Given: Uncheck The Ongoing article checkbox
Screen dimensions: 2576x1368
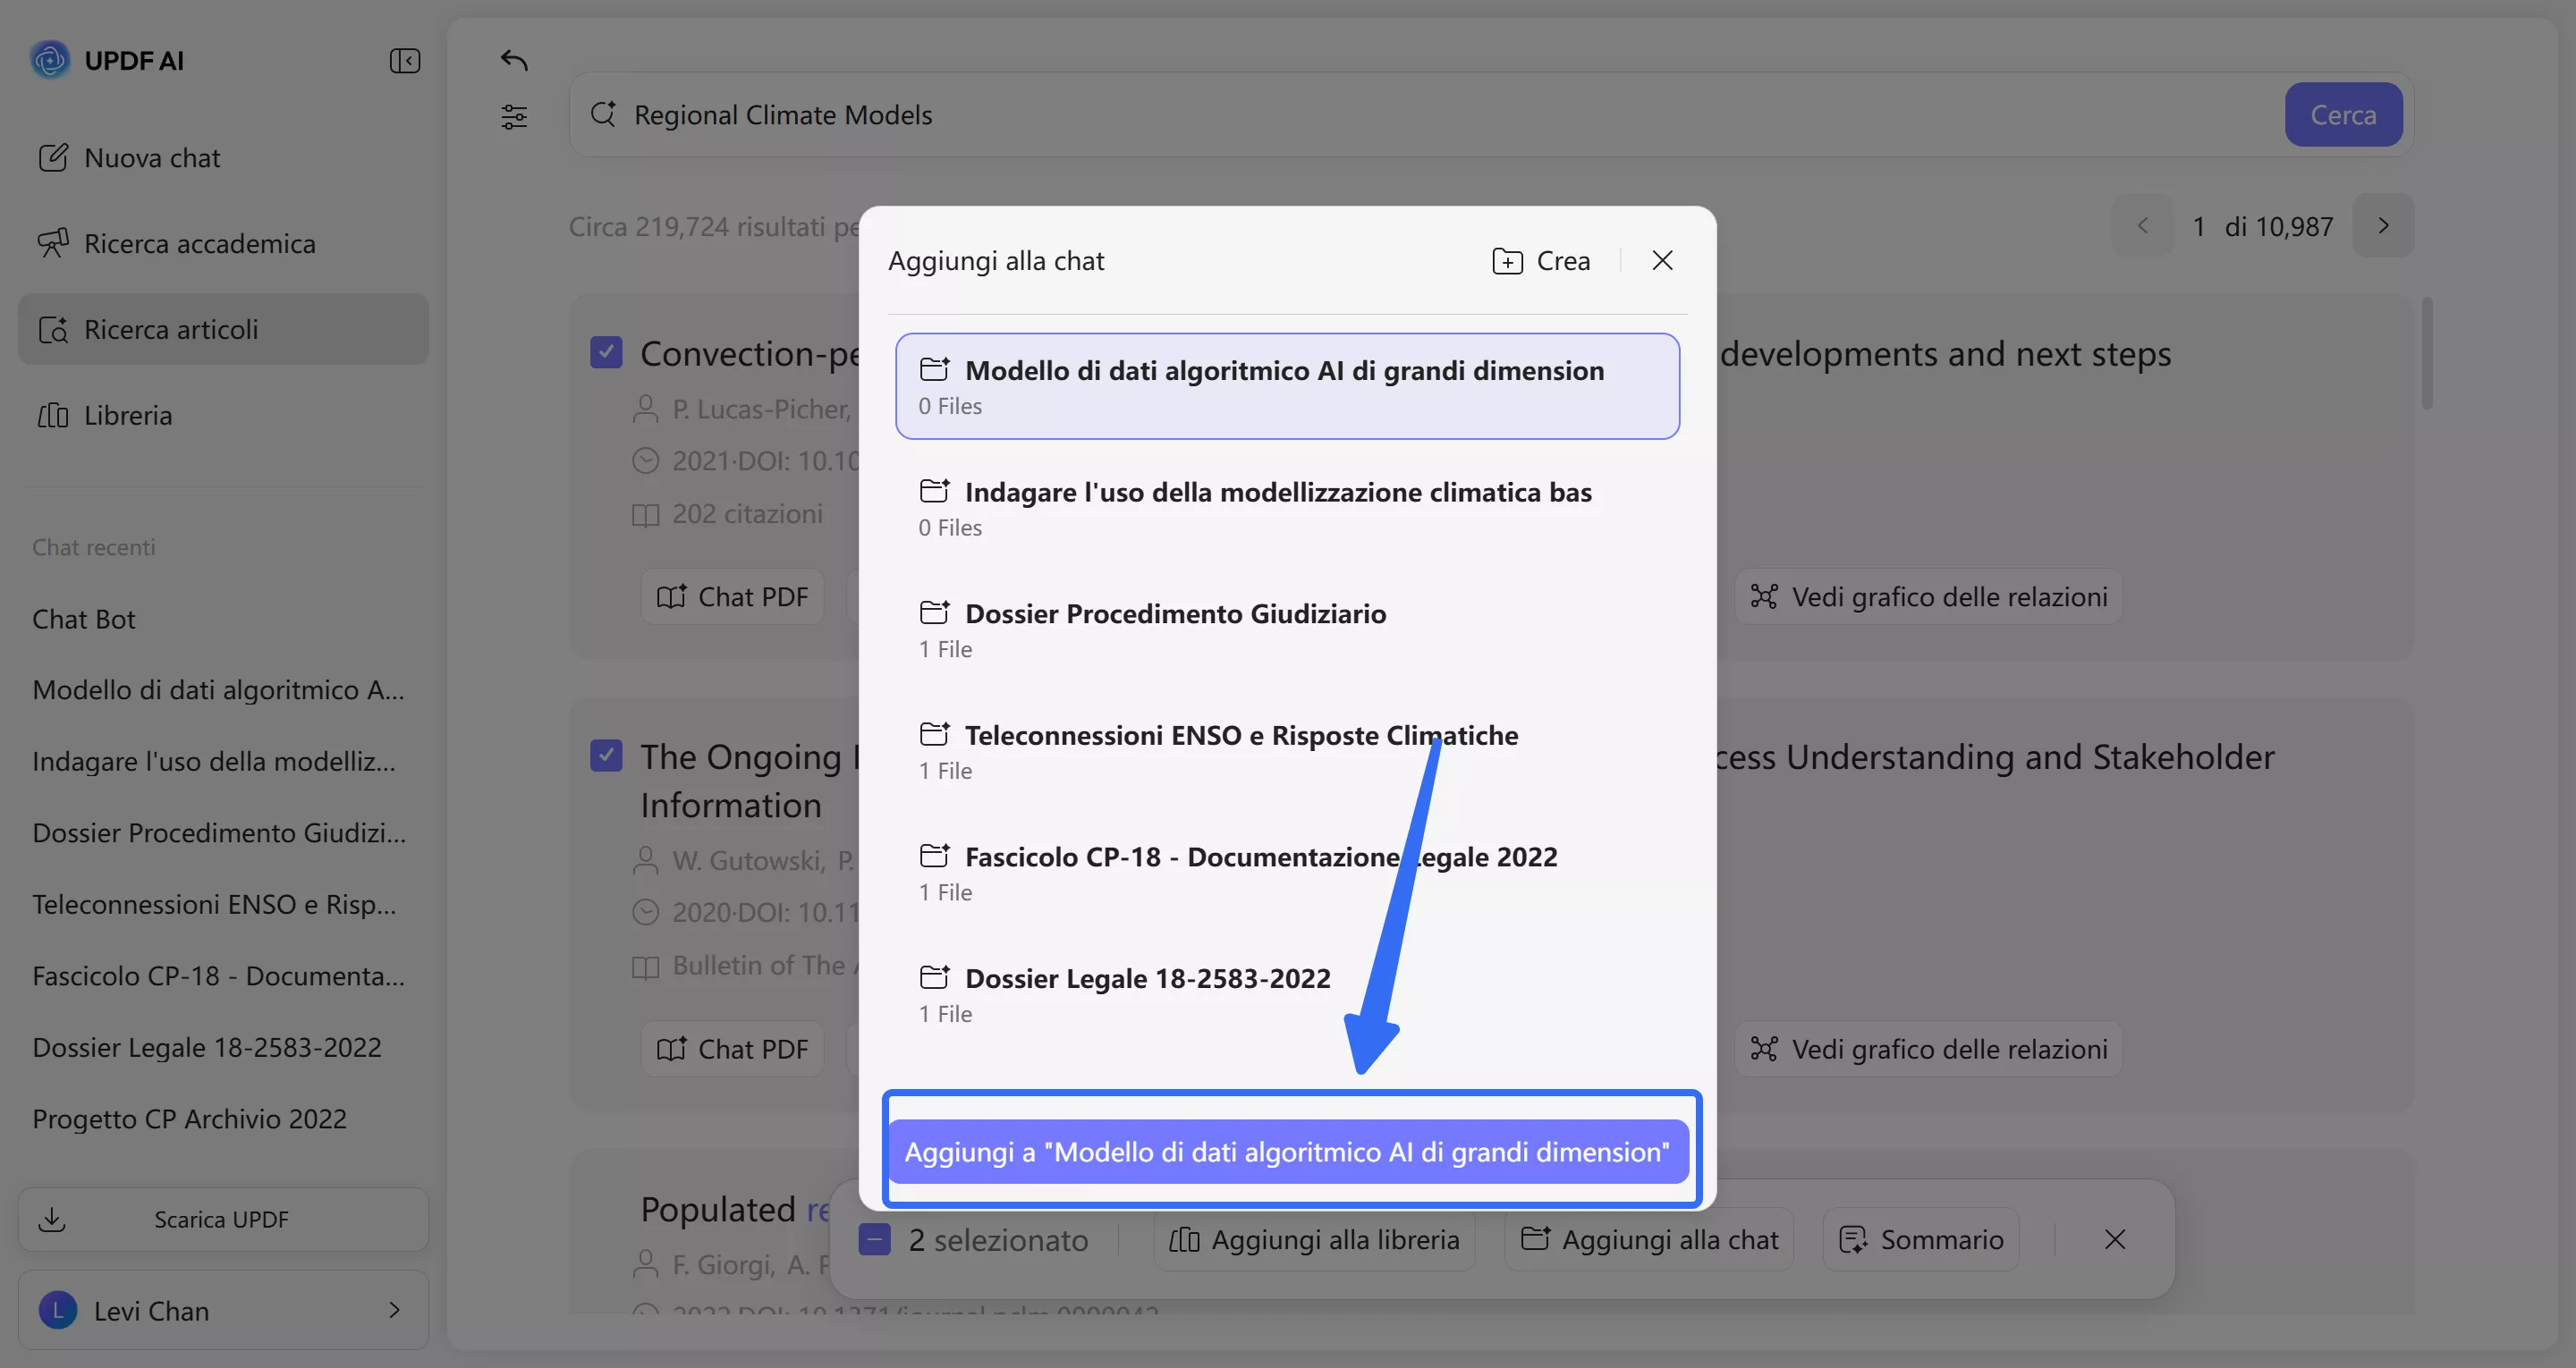Looking at the screenshot, I should click(606, 756).
